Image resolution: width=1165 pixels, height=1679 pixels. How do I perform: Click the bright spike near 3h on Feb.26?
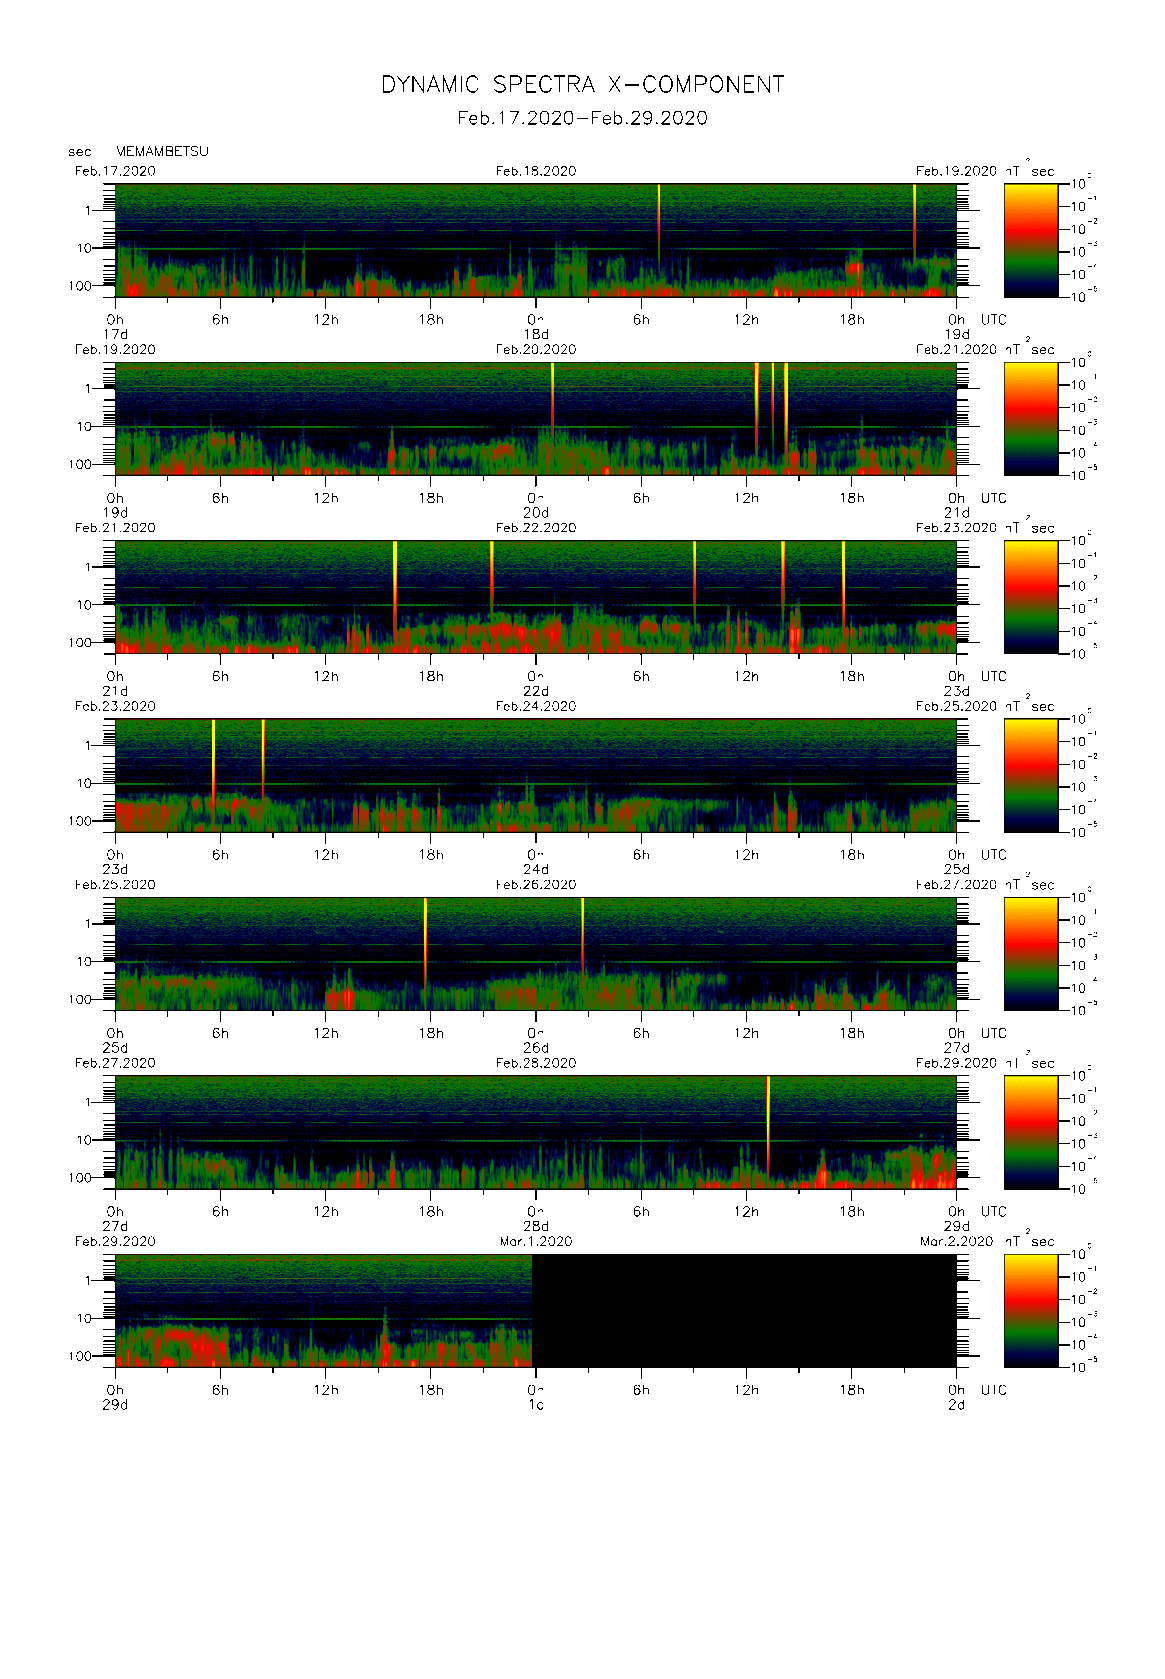coord(583,935)
